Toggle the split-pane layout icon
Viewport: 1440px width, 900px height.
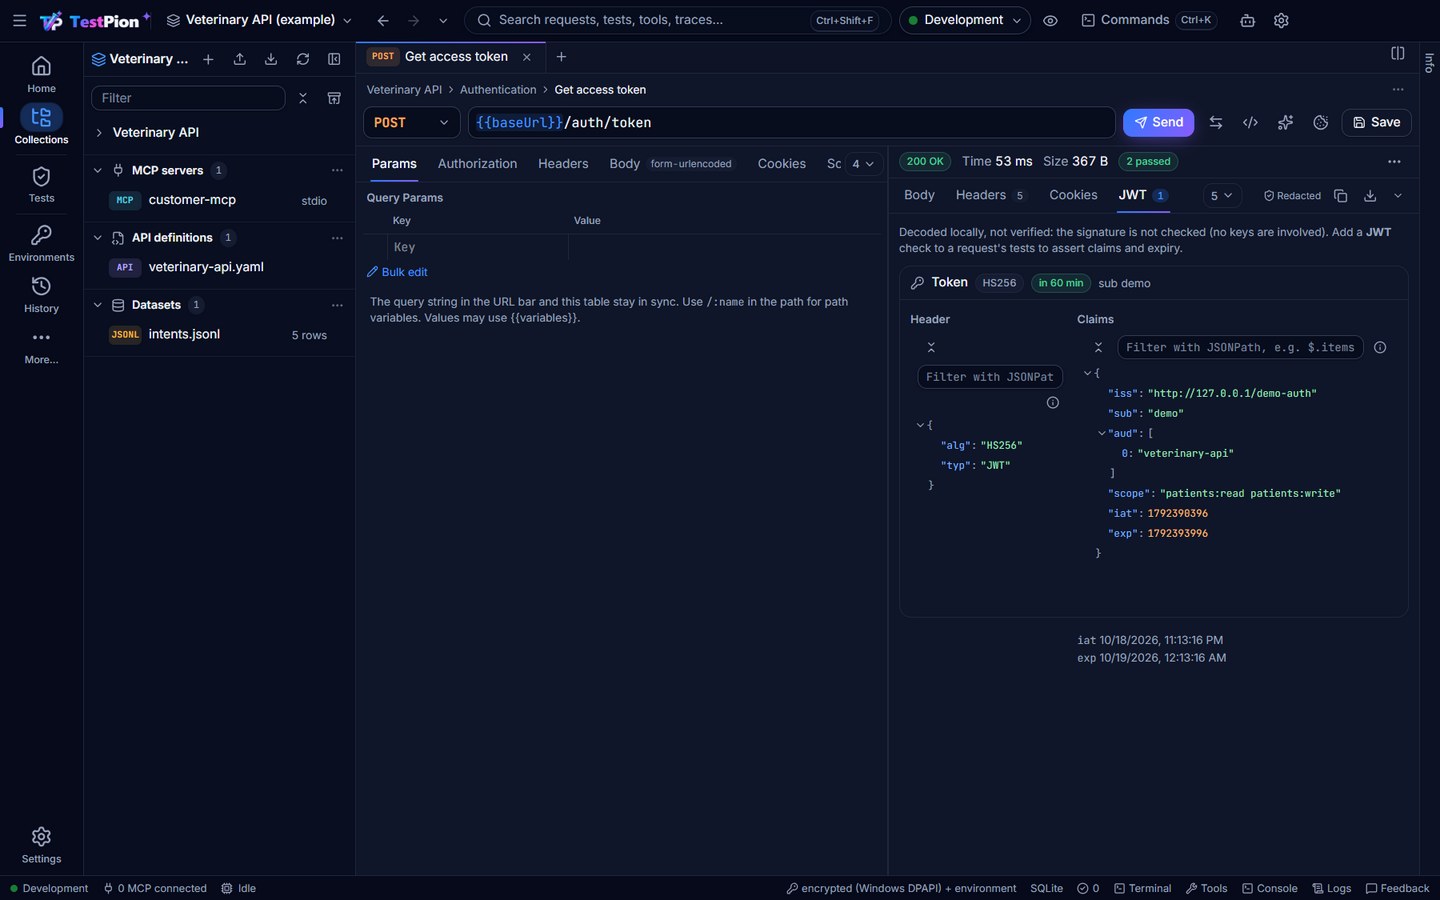1398,53
